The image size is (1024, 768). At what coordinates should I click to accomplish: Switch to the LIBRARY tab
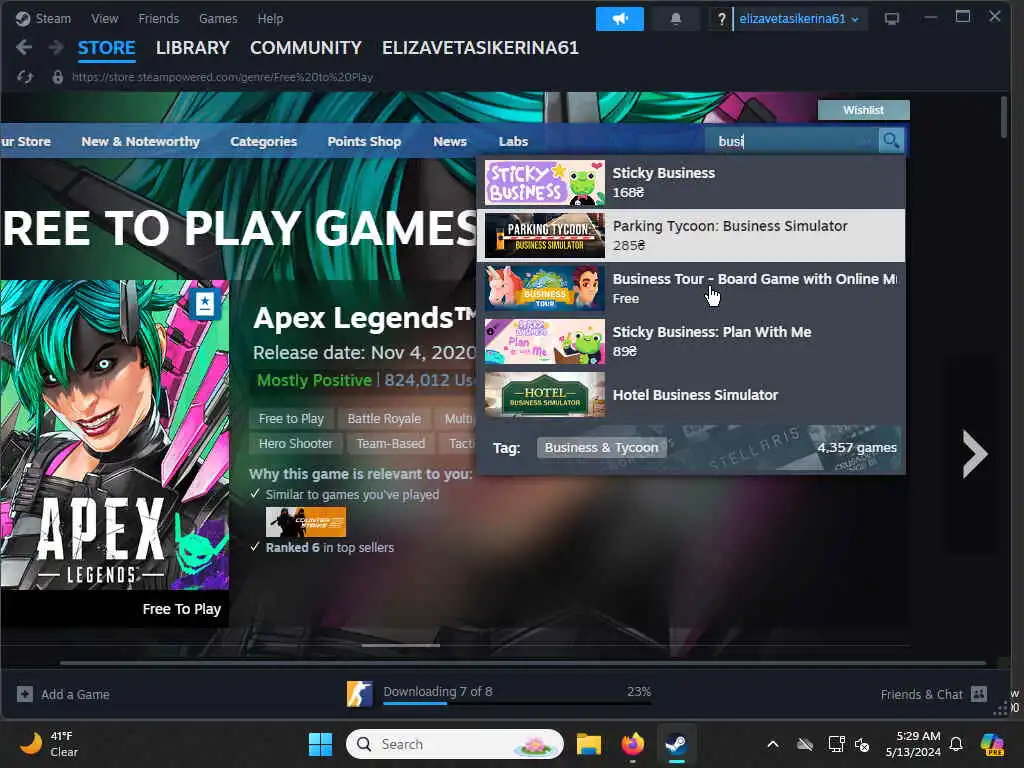click(x=193, y=48)
